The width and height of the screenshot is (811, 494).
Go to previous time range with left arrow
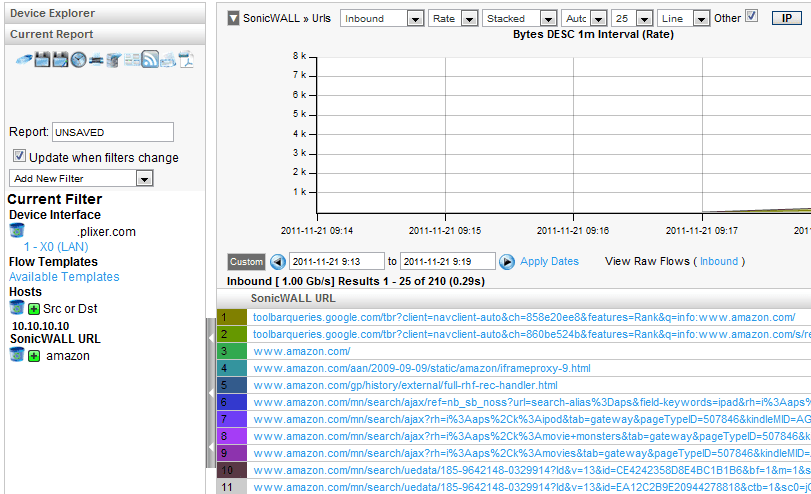click(x=278, y=262)
